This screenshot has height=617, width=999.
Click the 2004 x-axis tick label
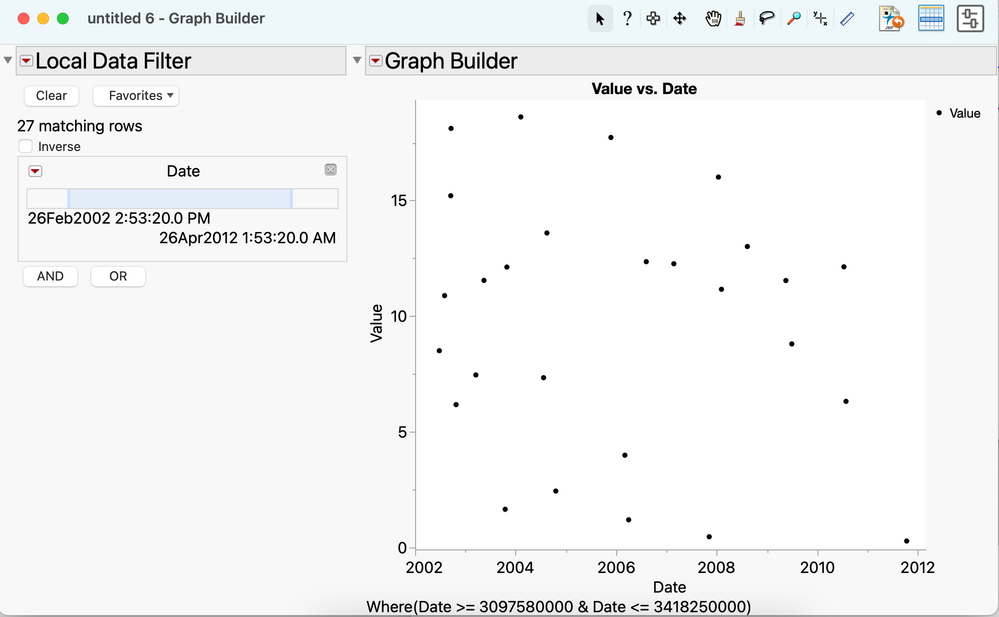coord(515,567)
